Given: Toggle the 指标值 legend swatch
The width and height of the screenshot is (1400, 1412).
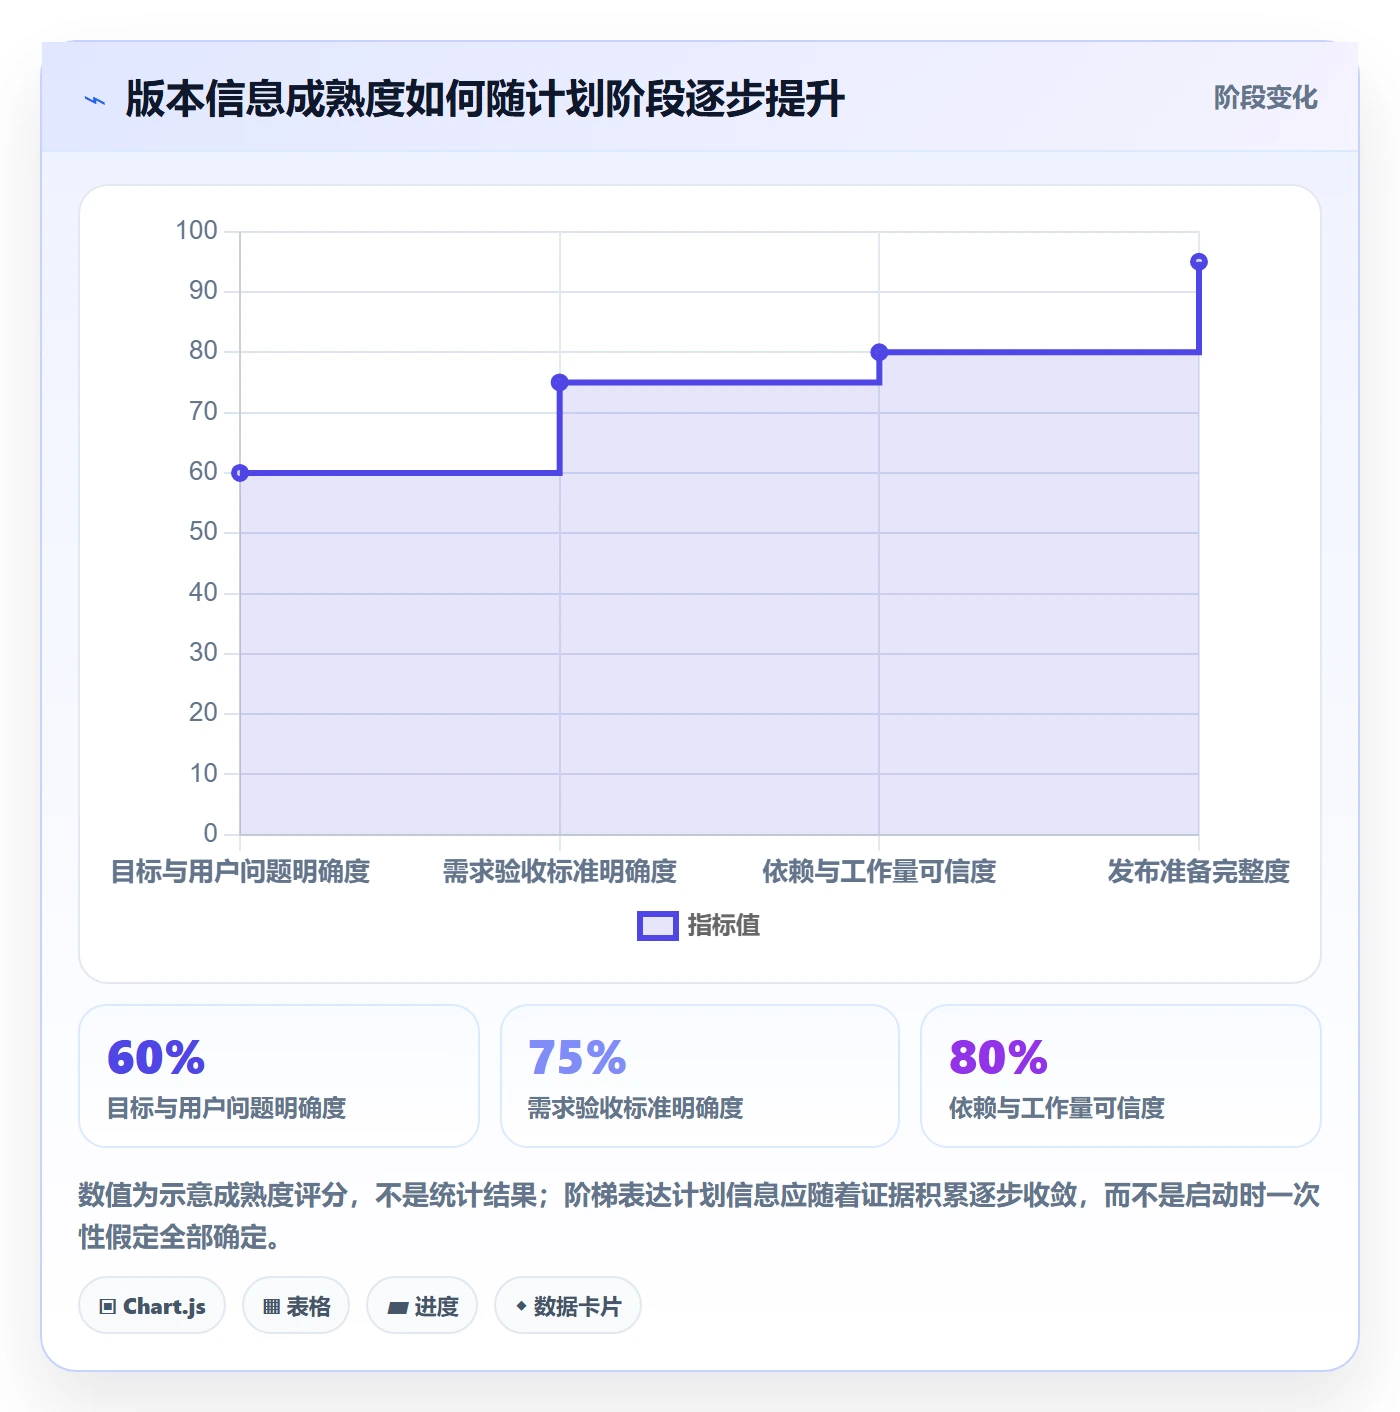Looking at the screenshot, I should [658, 926].
